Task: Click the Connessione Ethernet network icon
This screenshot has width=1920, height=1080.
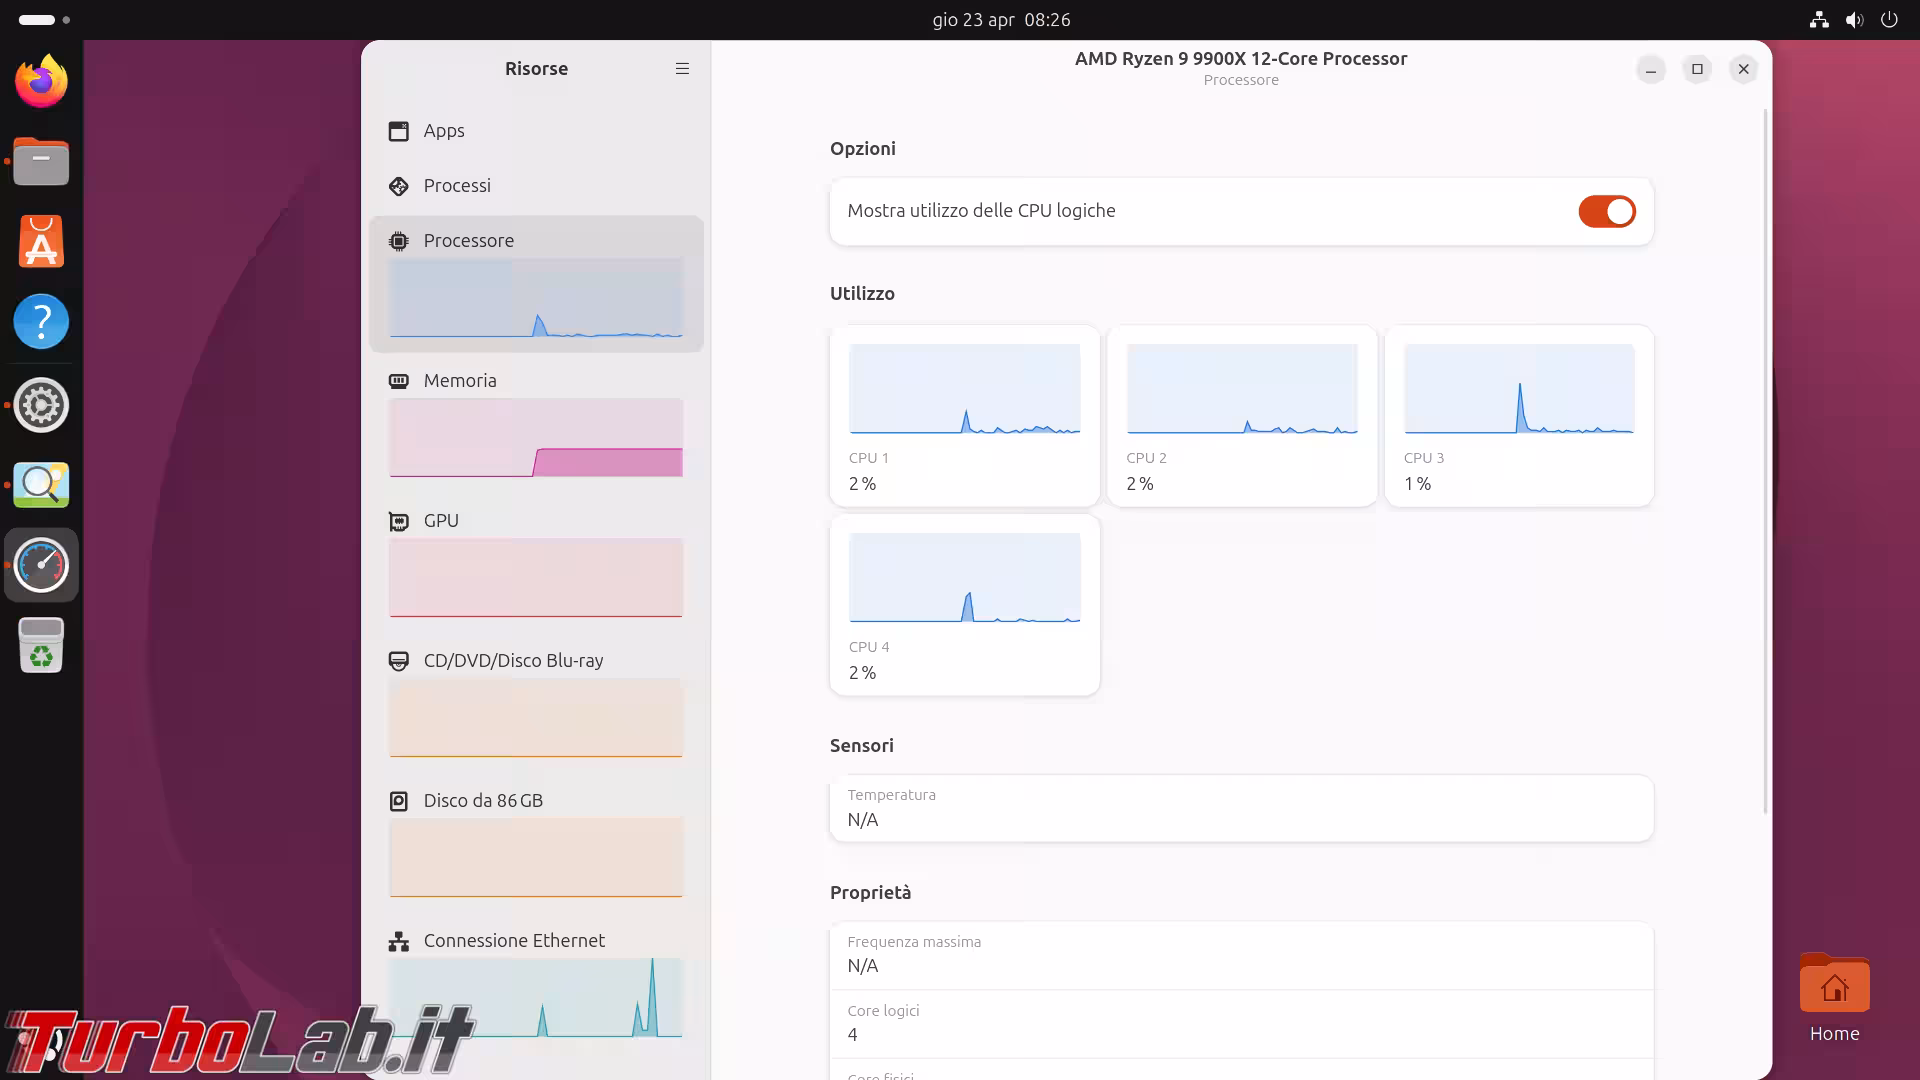Action: 399,941
